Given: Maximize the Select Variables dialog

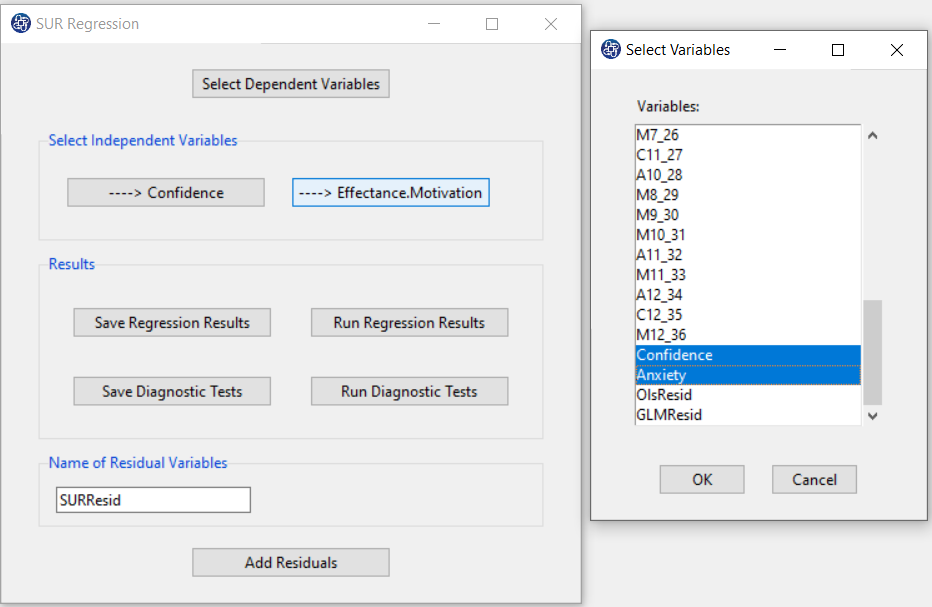Looking at the screenshot, I should (x=837, y=50).
